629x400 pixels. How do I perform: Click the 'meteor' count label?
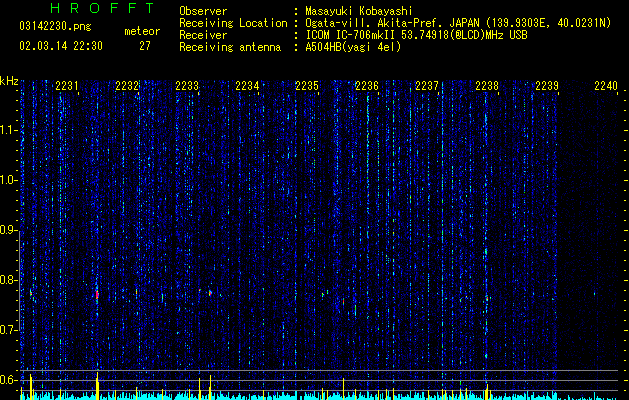coord(142,31)
